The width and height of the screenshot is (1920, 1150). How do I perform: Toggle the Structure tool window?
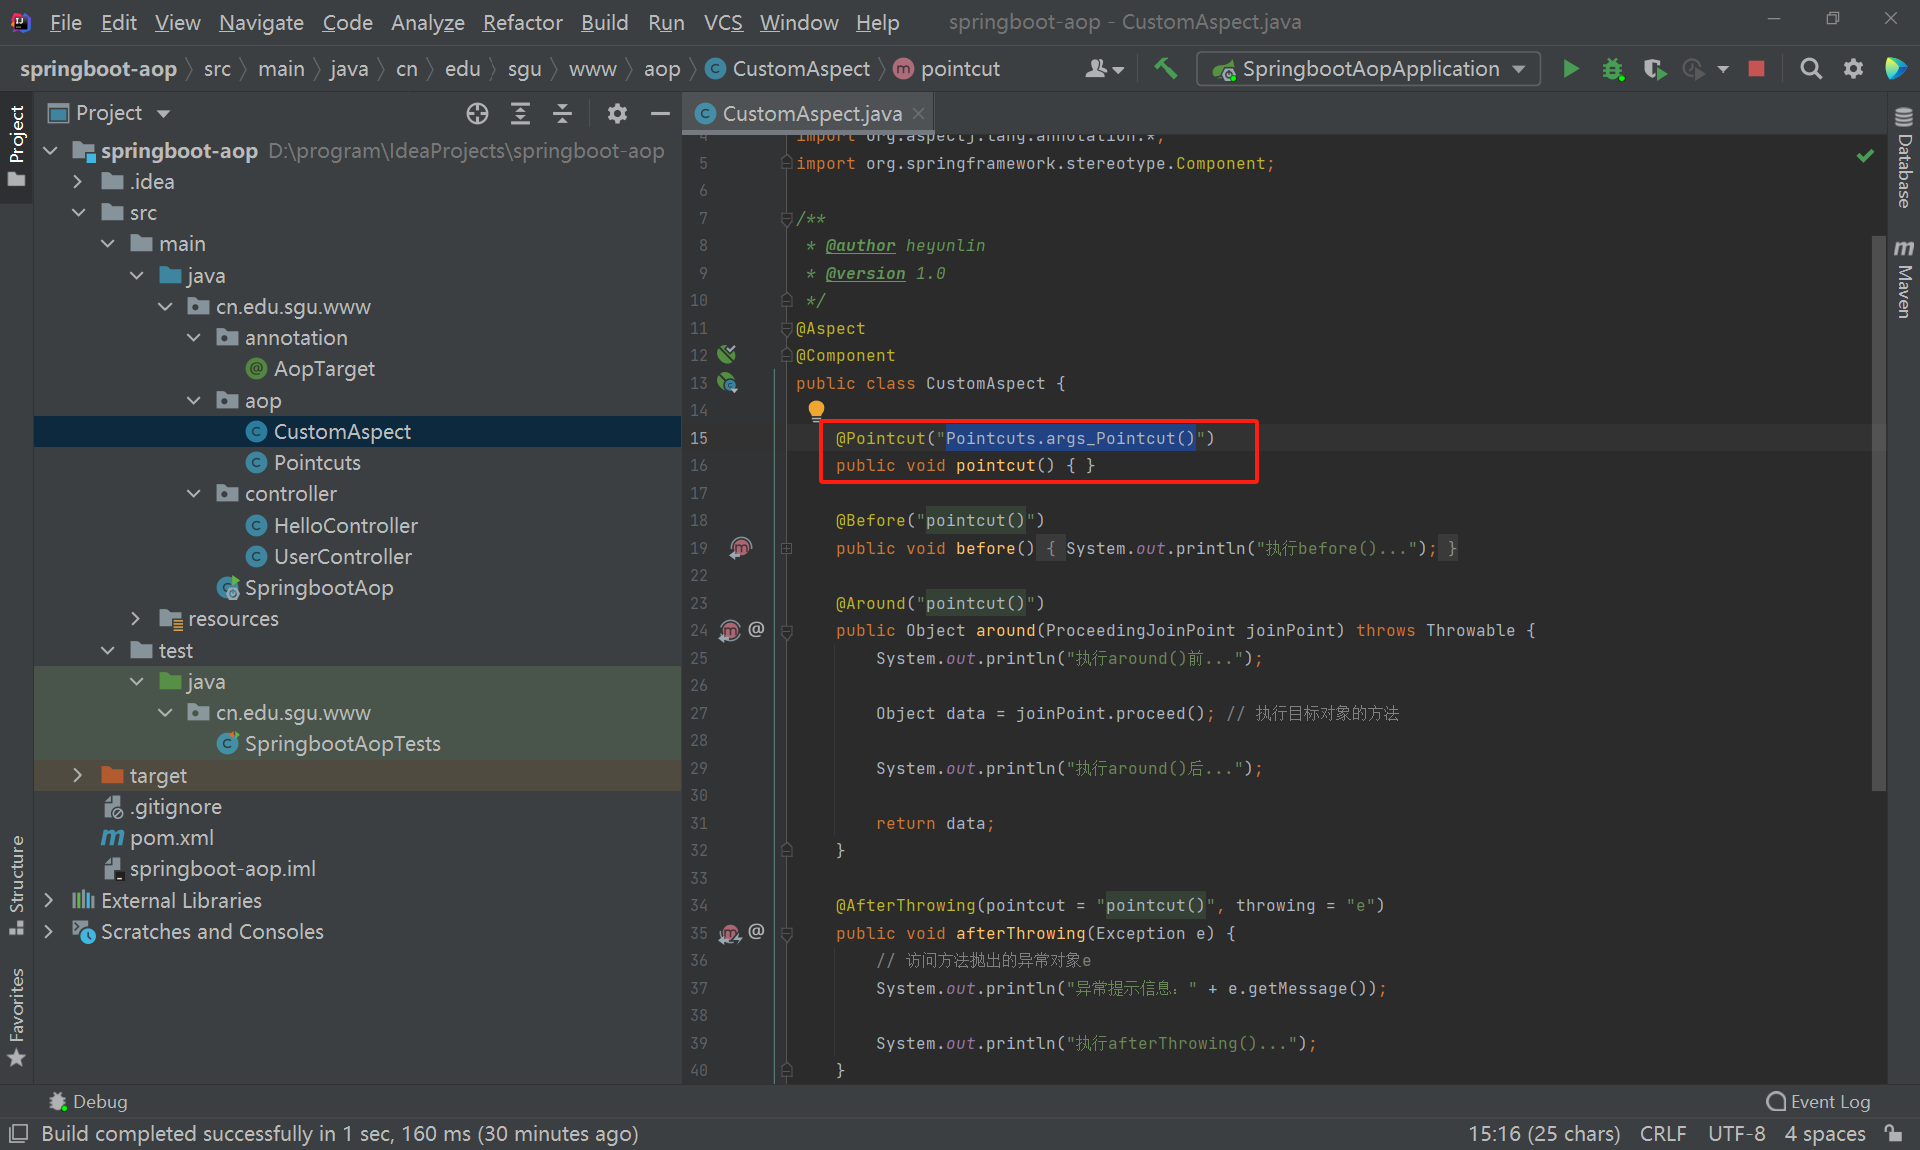click(16, 882)
